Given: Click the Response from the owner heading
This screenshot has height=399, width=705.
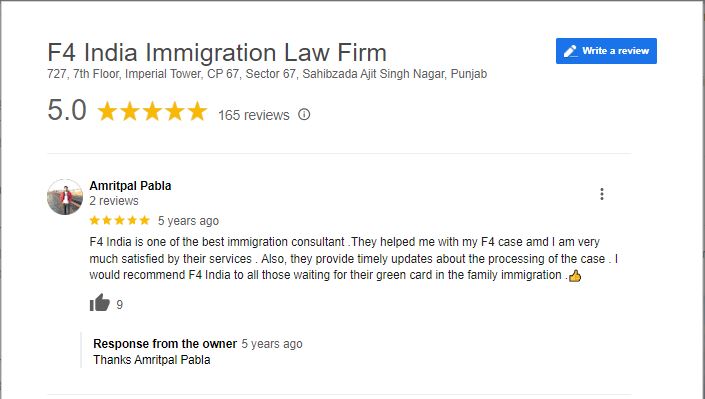Looking at the screenshot, I should [x=165, y=344].
